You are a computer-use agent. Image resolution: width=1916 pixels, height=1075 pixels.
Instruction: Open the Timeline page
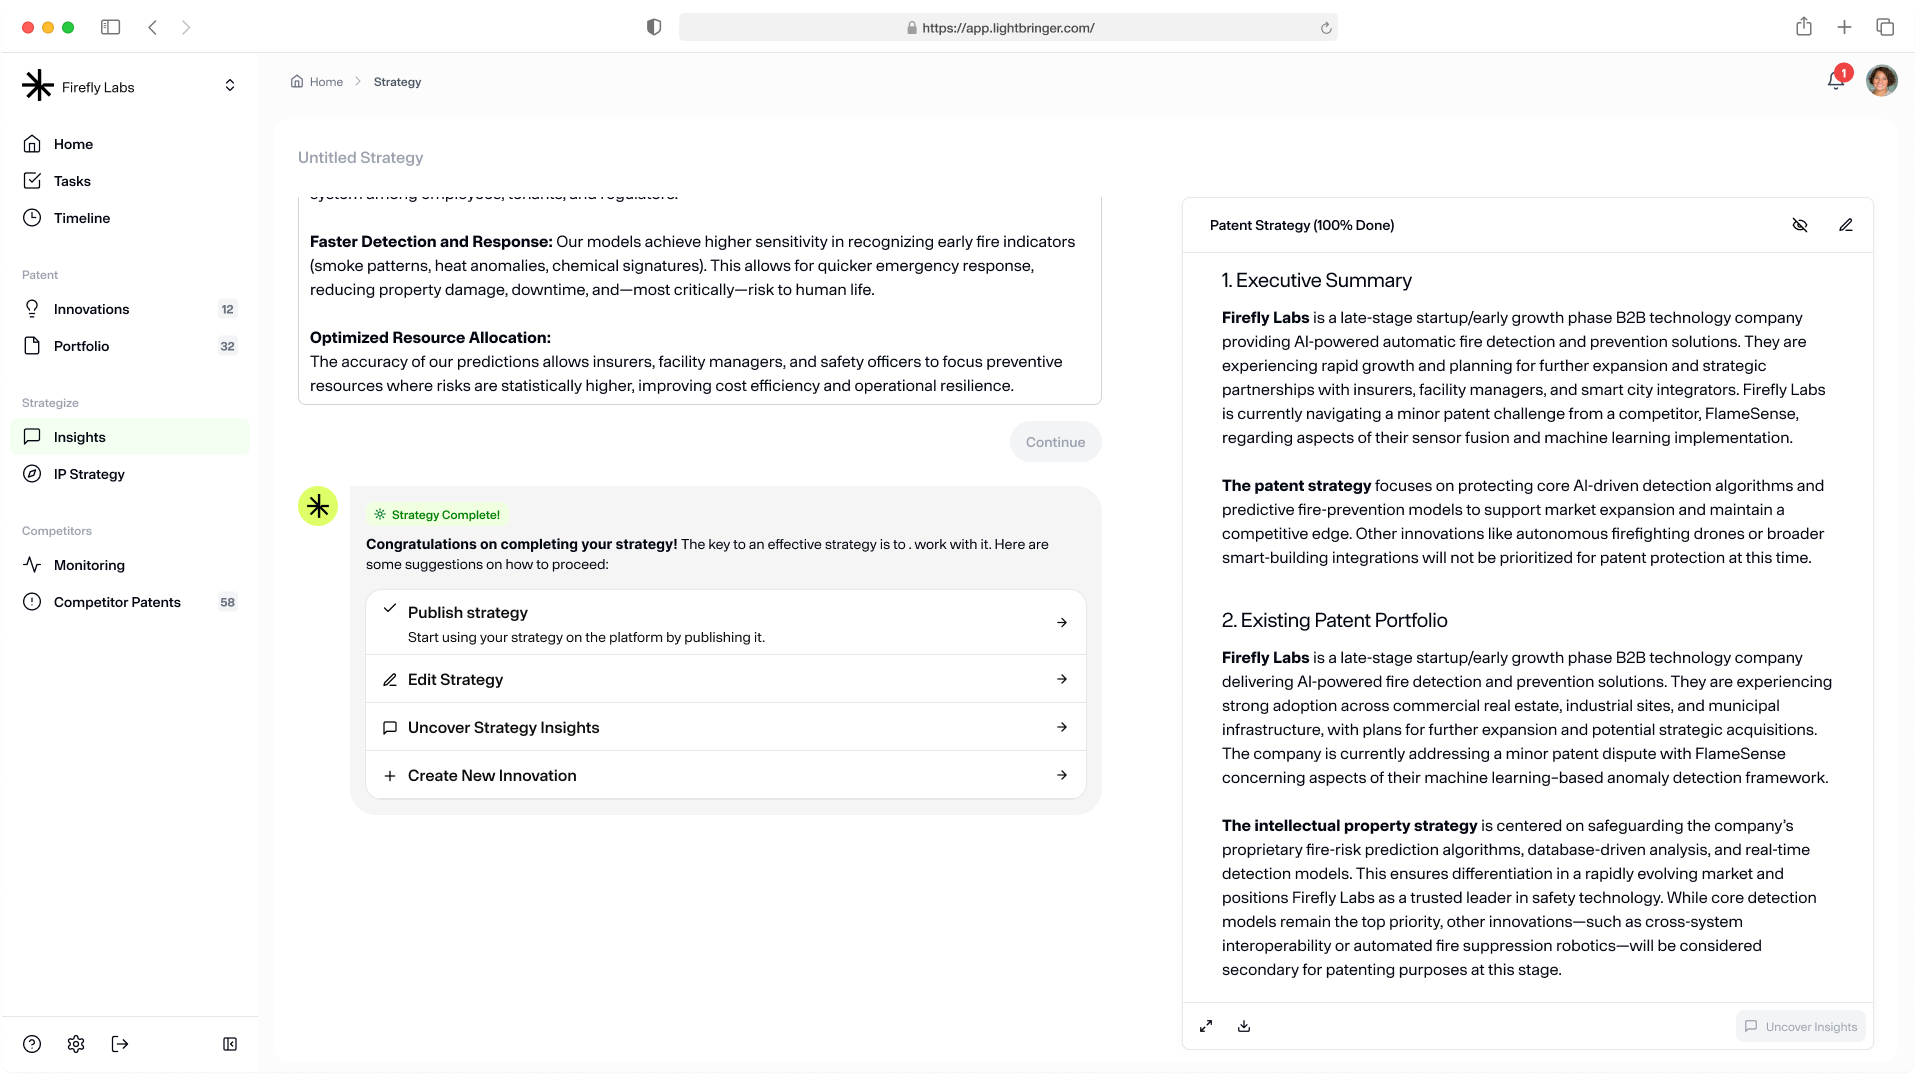[x=130, y=218]
